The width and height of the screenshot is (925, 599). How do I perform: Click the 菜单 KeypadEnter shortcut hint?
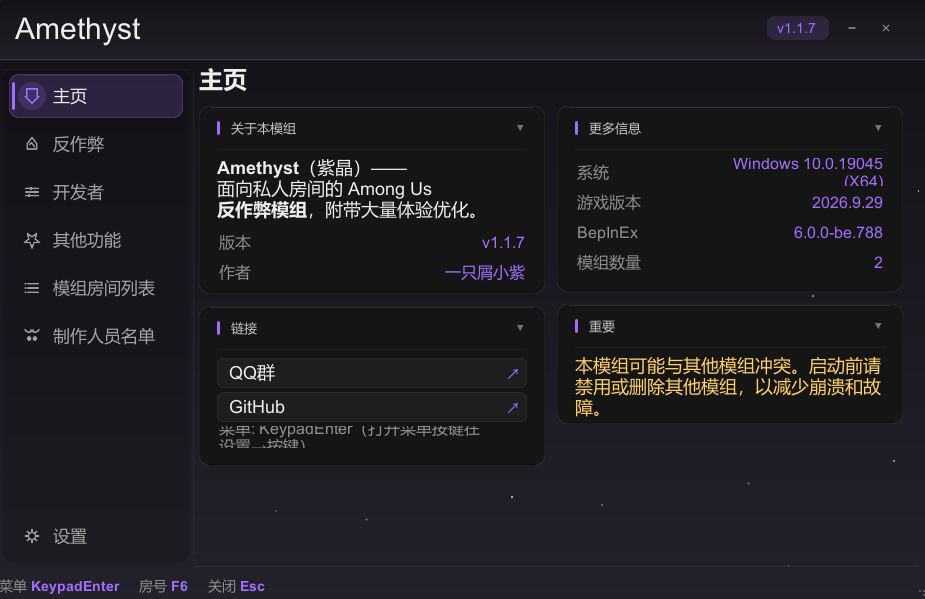(x=59, y=586)
